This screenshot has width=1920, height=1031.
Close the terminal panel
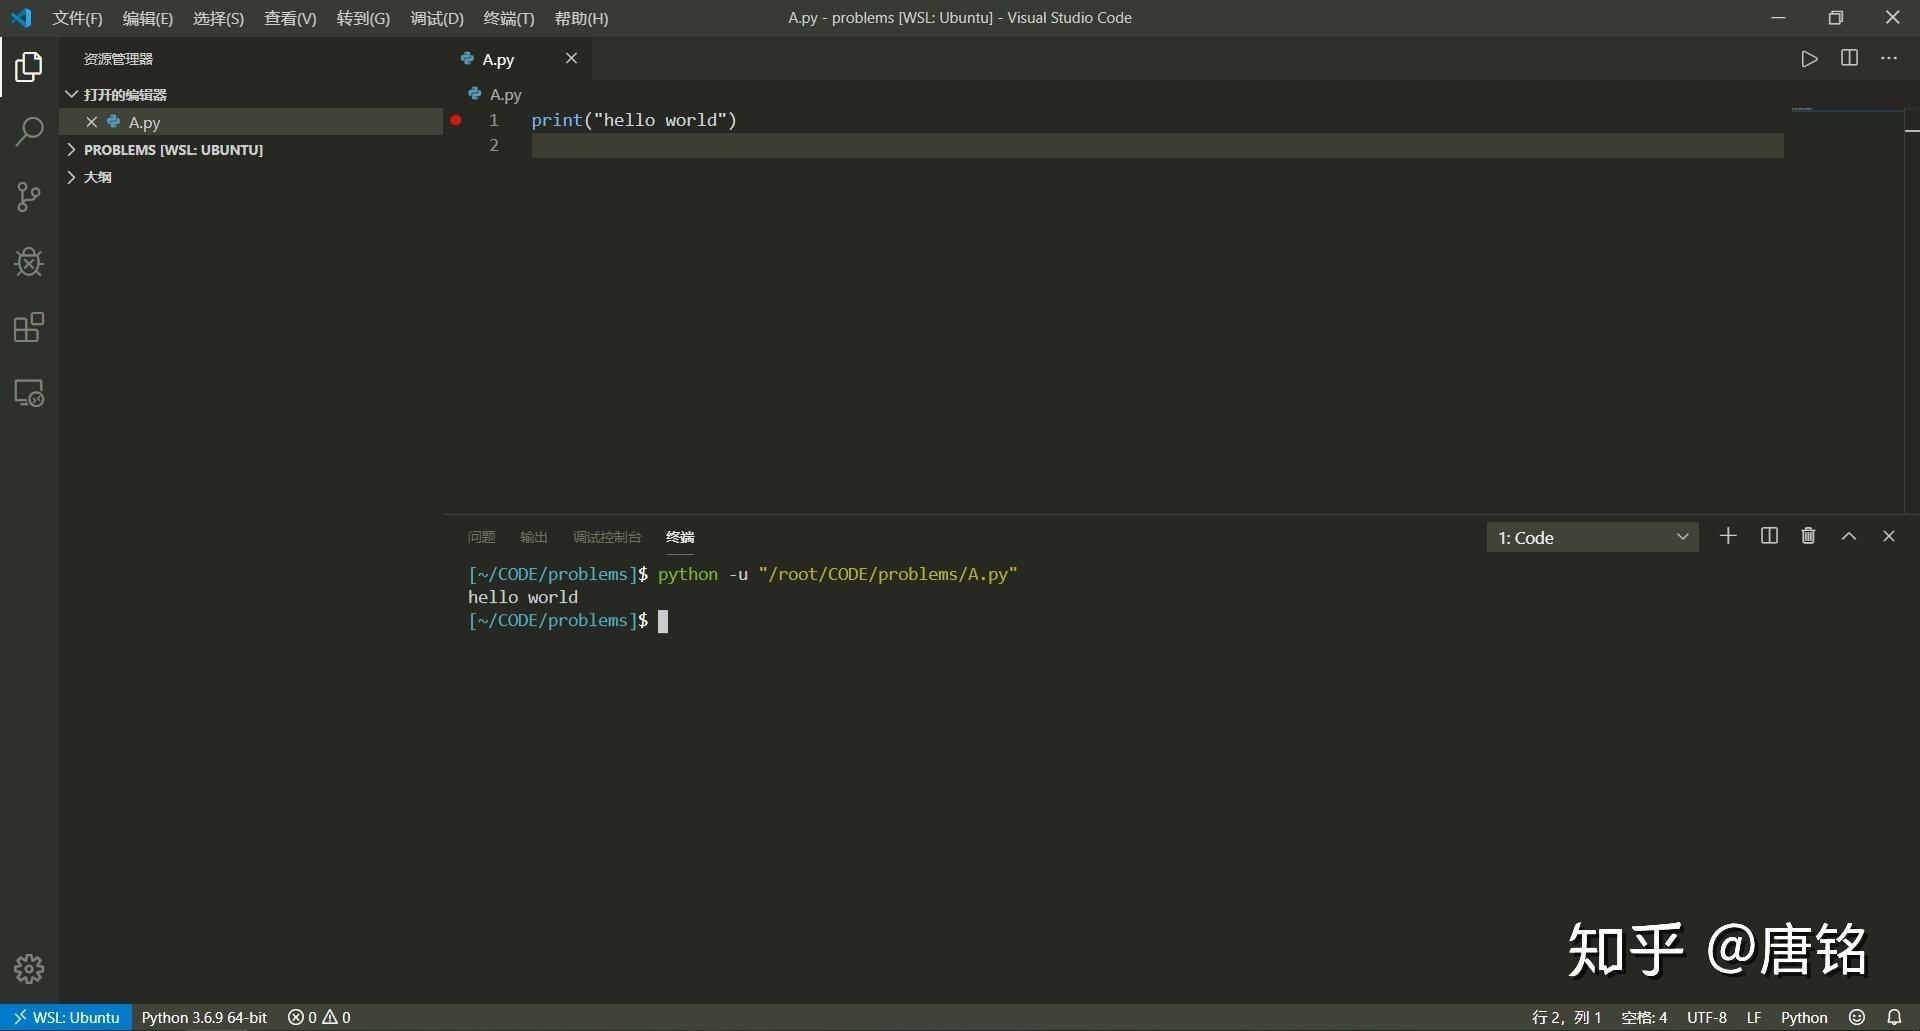(1889, 536)
